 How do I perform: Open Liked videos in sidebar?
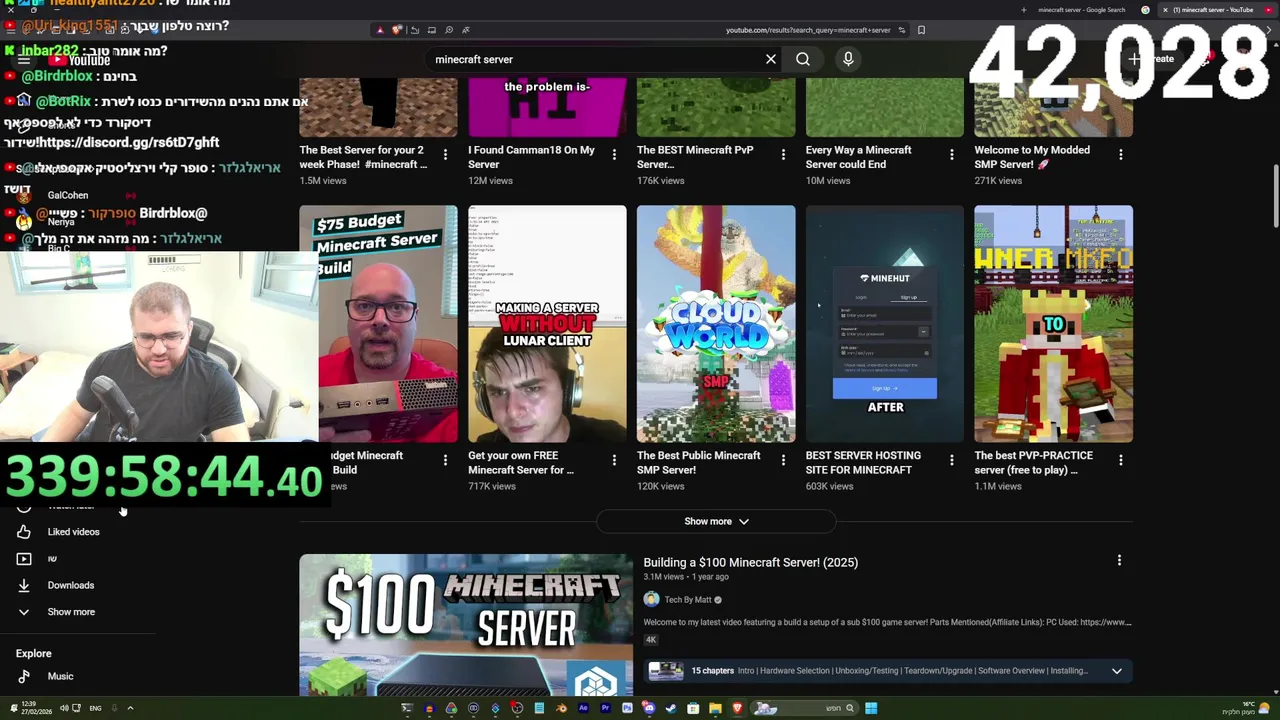pos(73,532)
